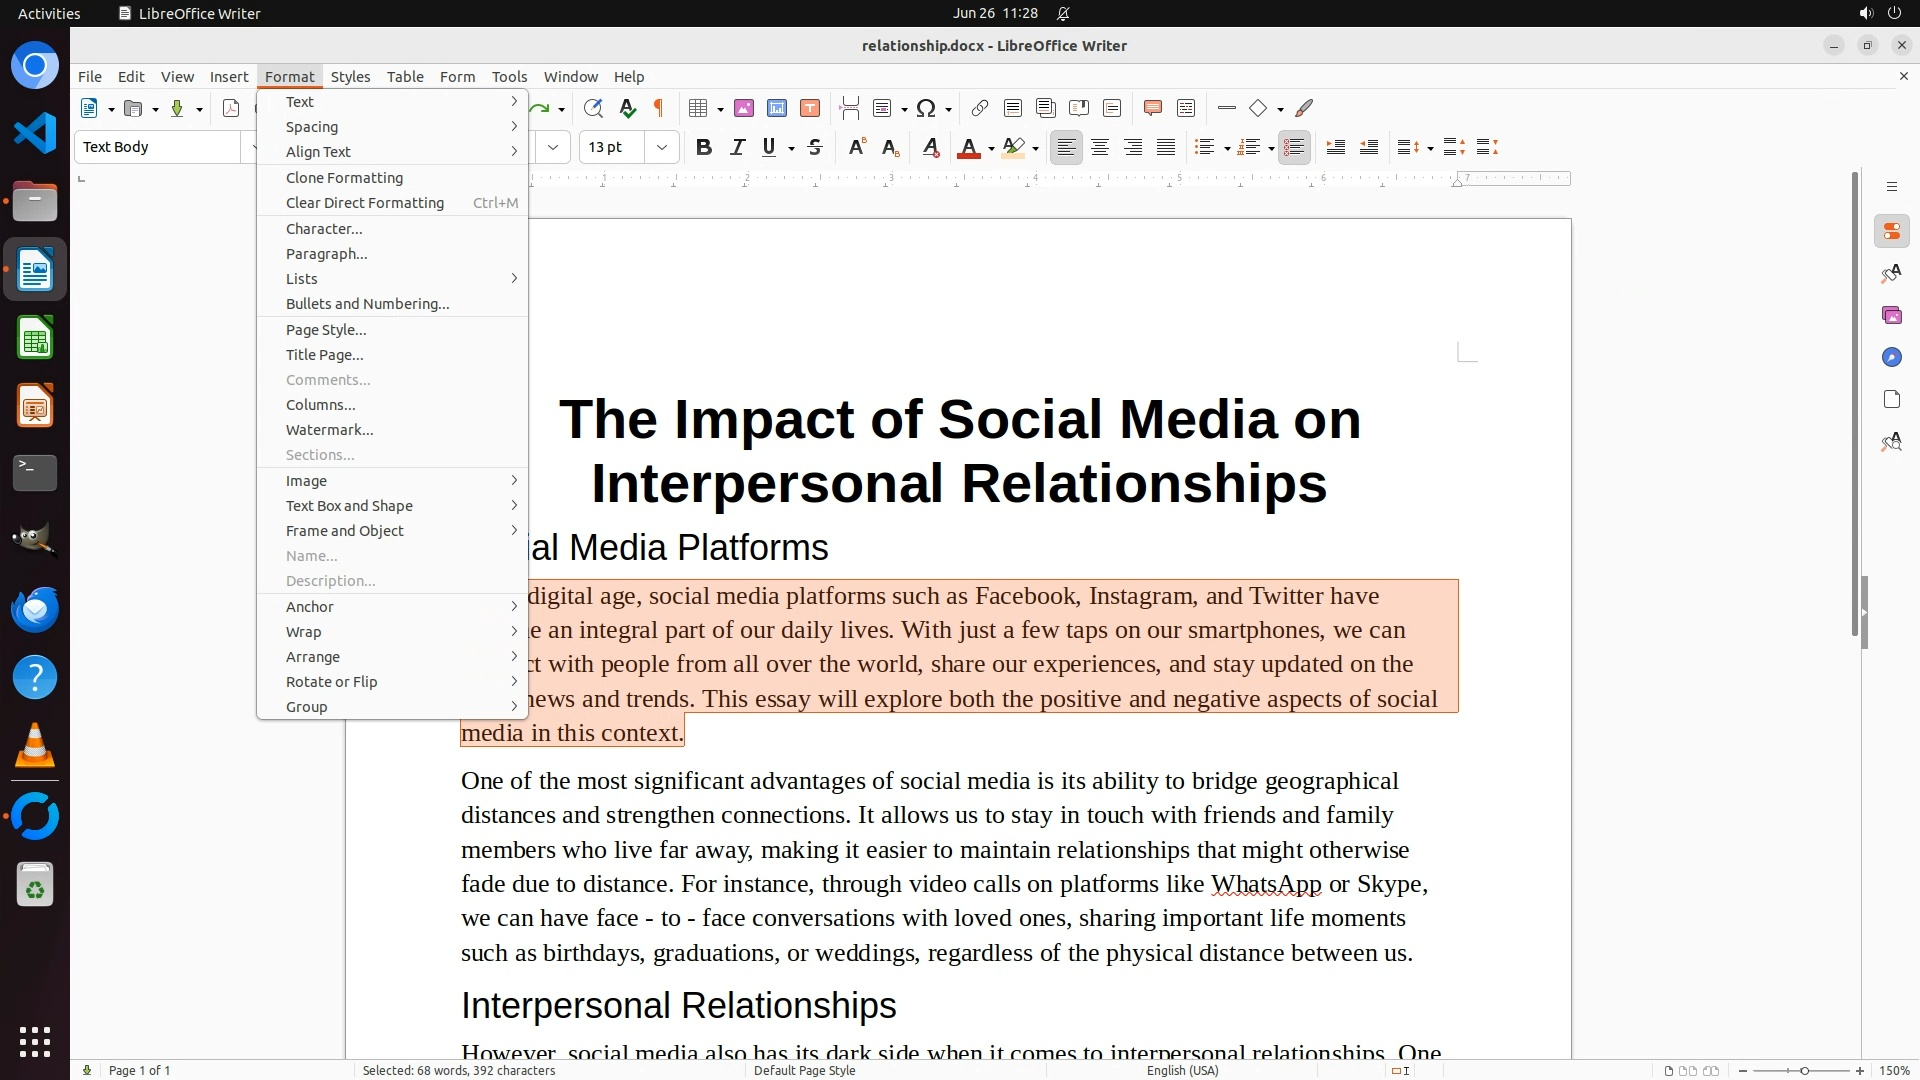The width and height of the screenshot is (1920, 1080).
Task: Click the Insert Chart icon
Action: coord(777,108)
